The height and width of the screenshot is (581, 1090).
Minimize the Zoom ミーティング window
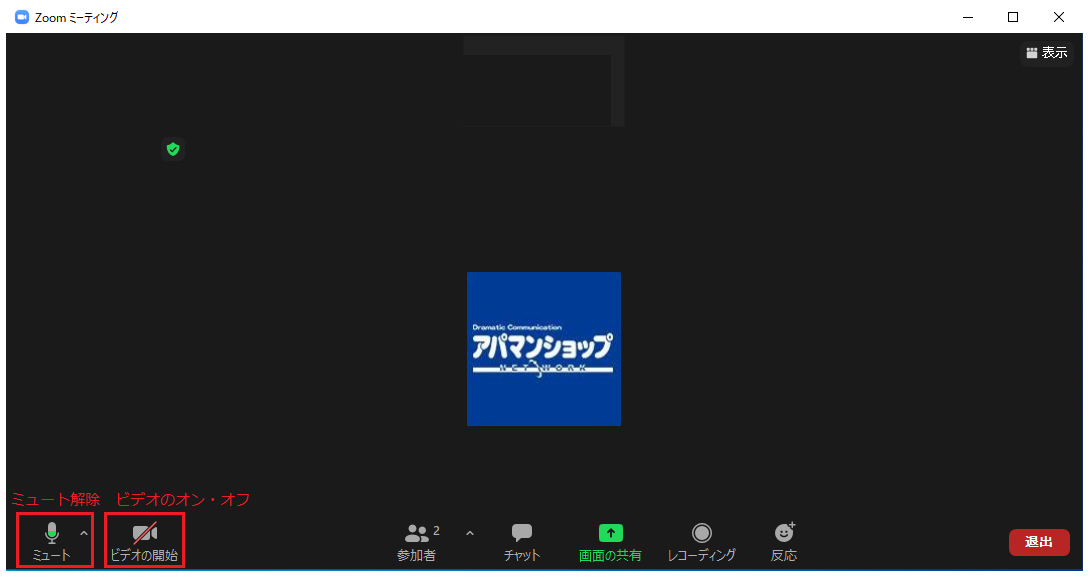coord(968,17)
